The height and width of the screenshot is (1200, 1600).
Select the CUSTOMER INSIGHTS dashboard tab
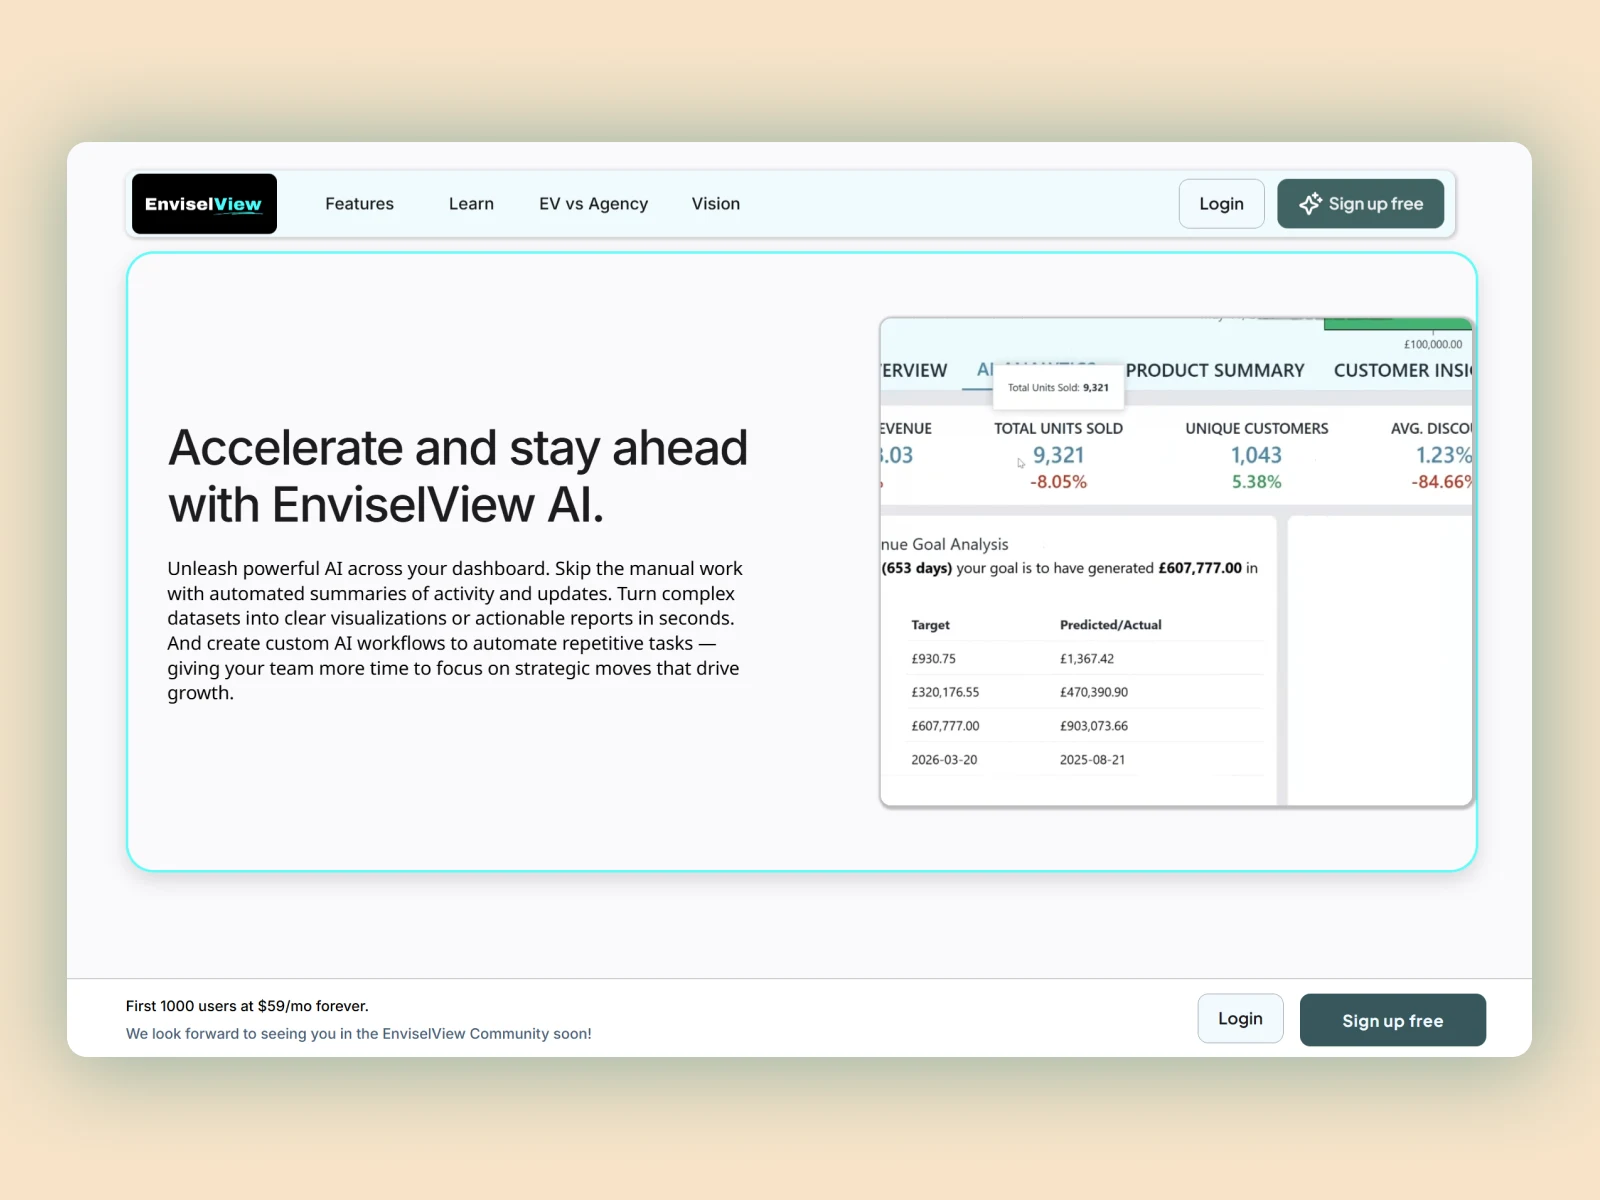1403,370
